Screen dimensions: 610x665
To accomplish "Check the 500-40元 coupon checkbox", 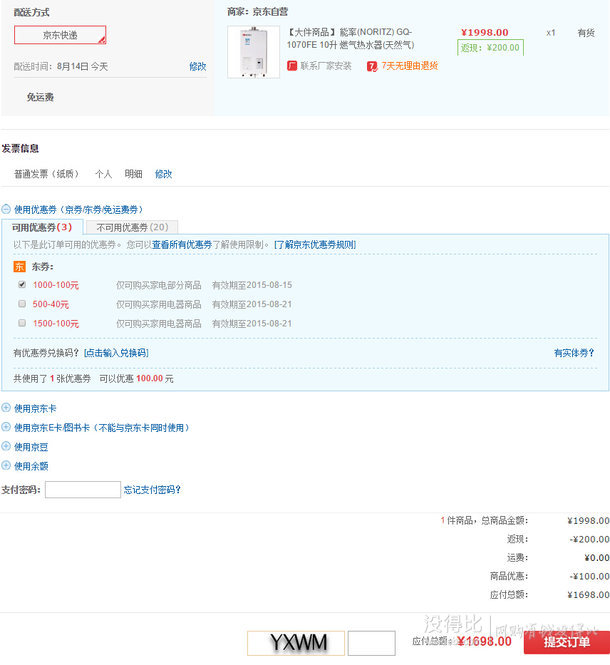I will coord(22,304).
